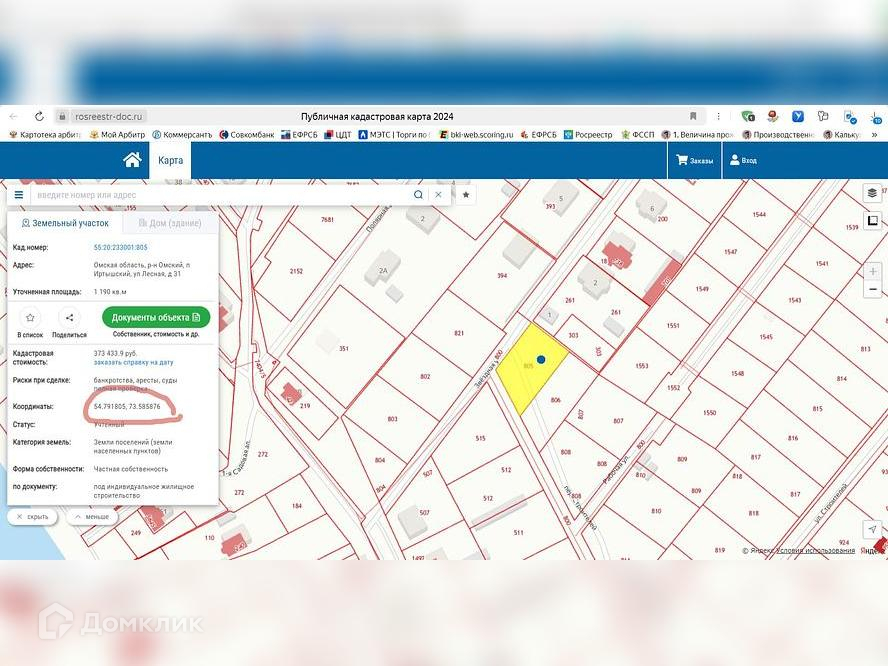Click the Документы объекта green button
The width and height of the screenshot is (888, 666).
click(156, 318)
